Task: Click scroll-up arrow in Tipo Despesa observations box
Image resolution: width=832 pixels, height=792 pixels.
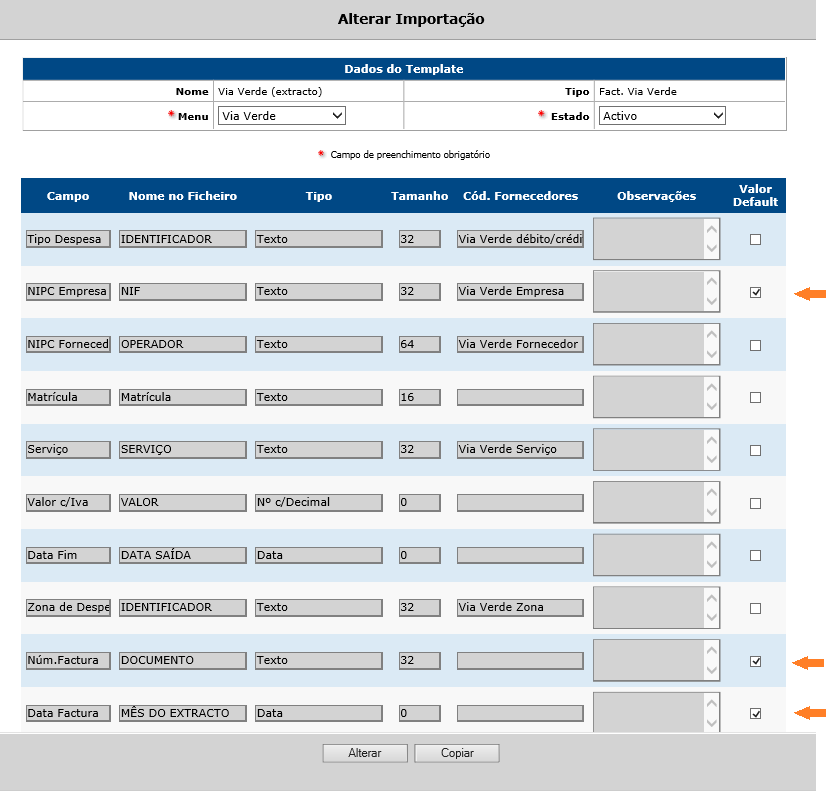Action: pyautogui.click(x=712, y=229)
